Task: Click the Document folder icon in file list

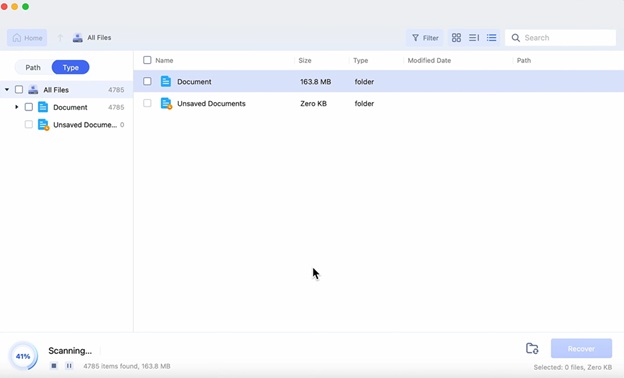Action: 166,82
